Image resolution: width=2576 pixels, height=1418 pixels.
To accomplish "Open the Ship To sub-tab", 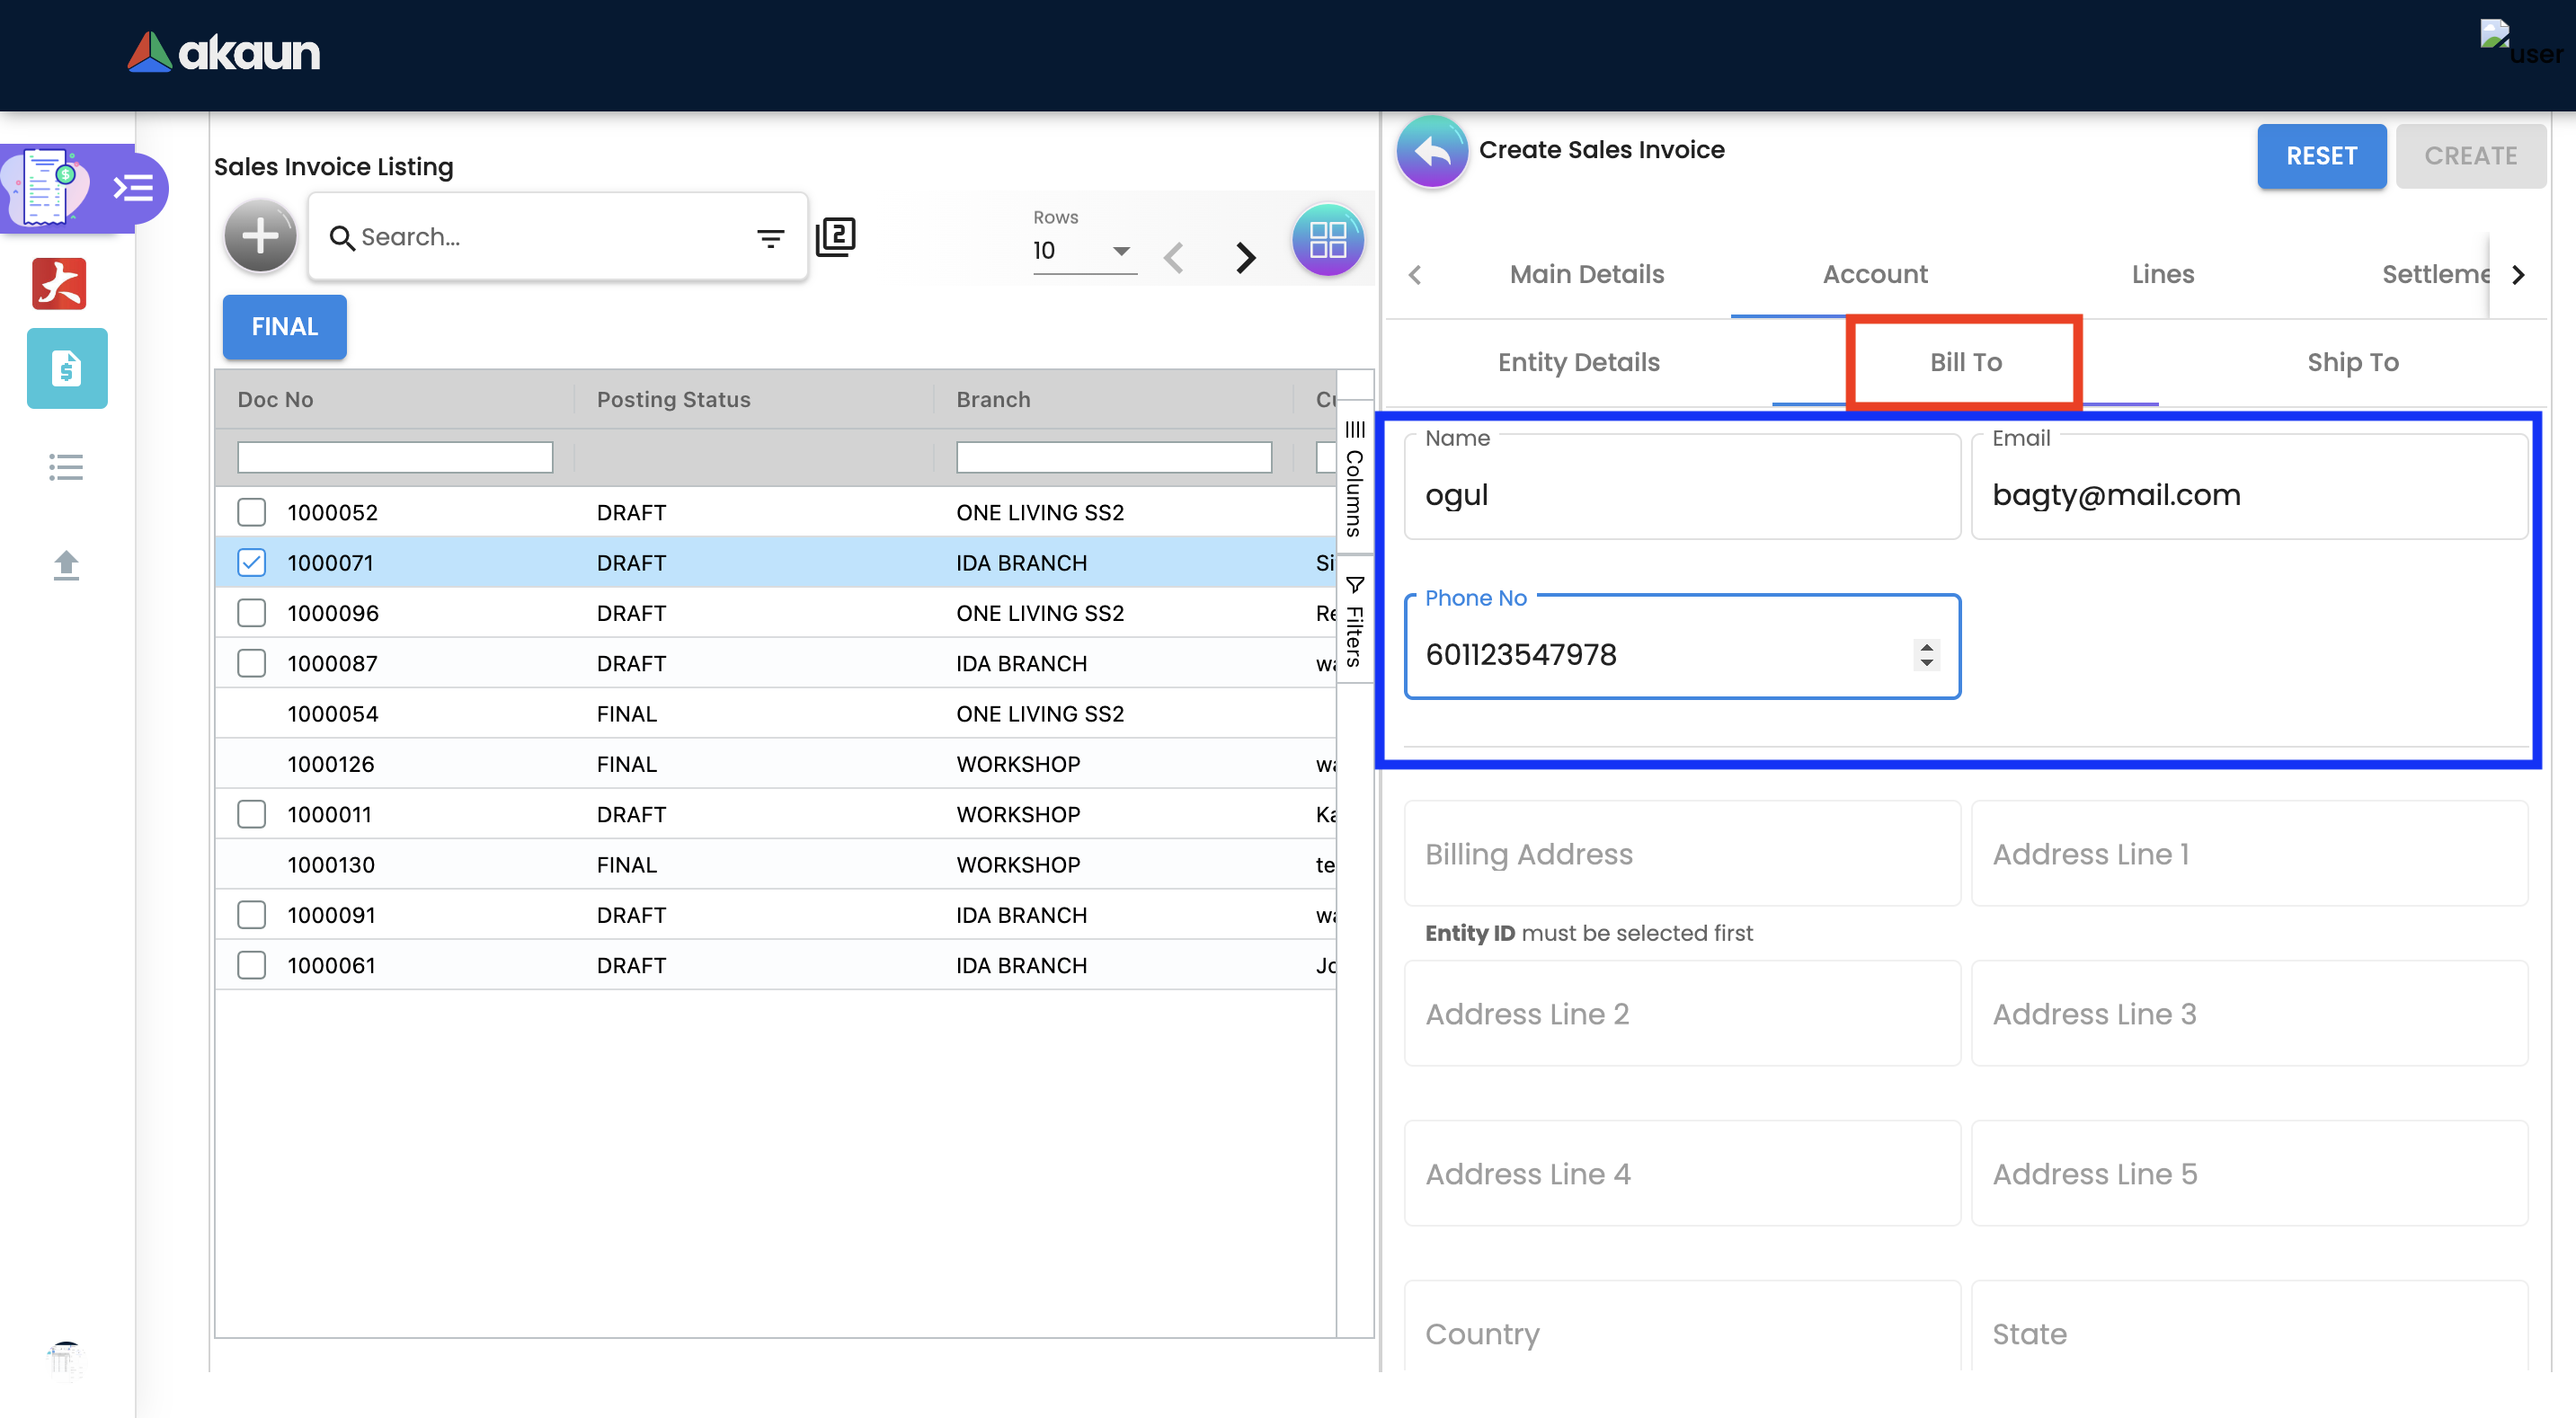I will point(2352,362).
